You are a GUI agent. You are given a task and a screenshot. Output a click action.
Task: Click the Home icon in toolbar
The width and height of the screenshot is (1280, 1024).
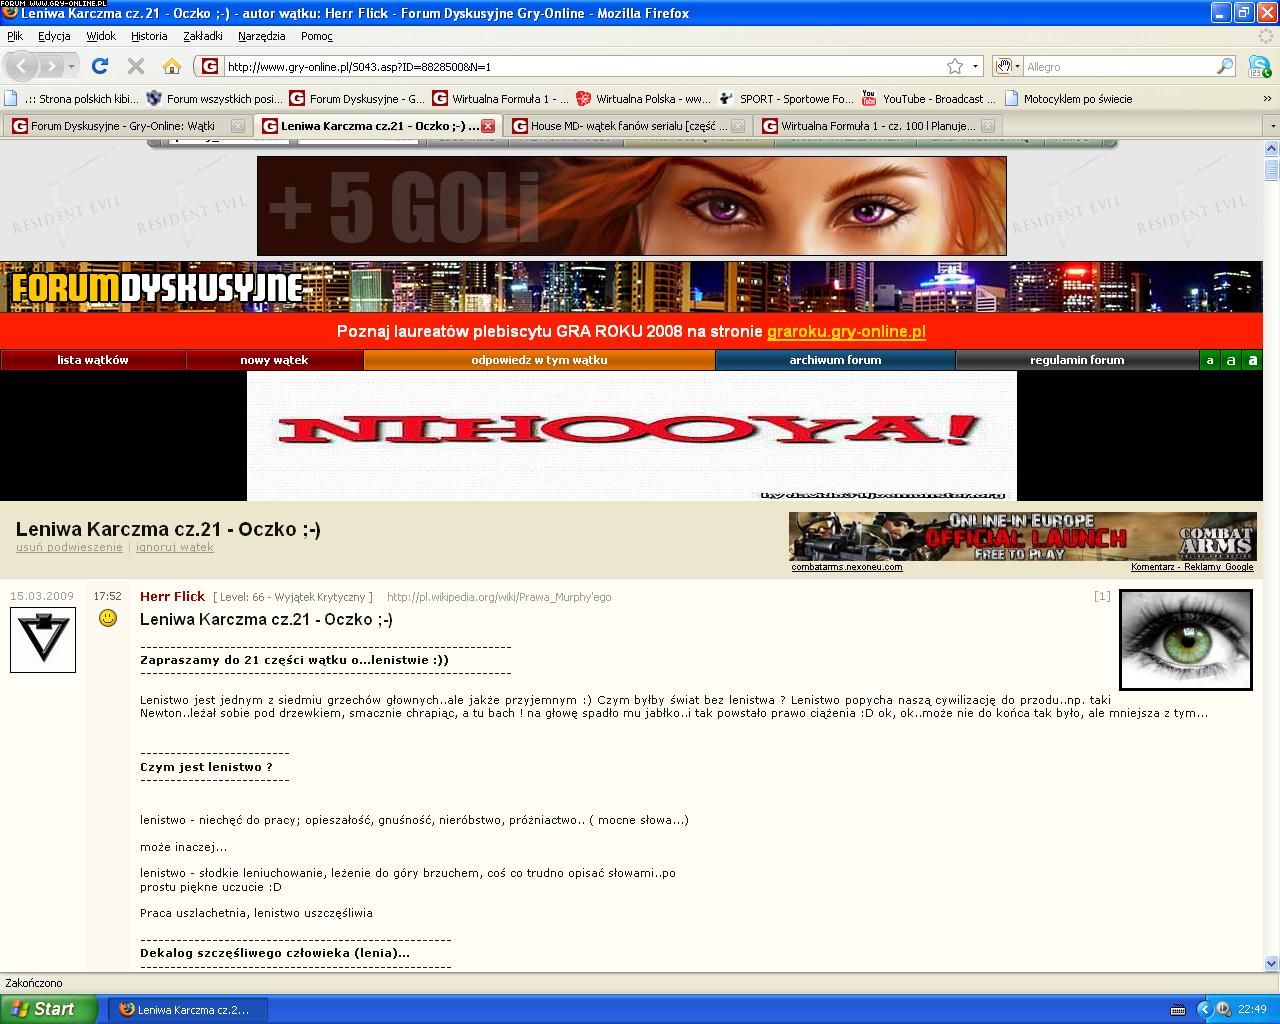pyautogui.click(x=172, y=66)
